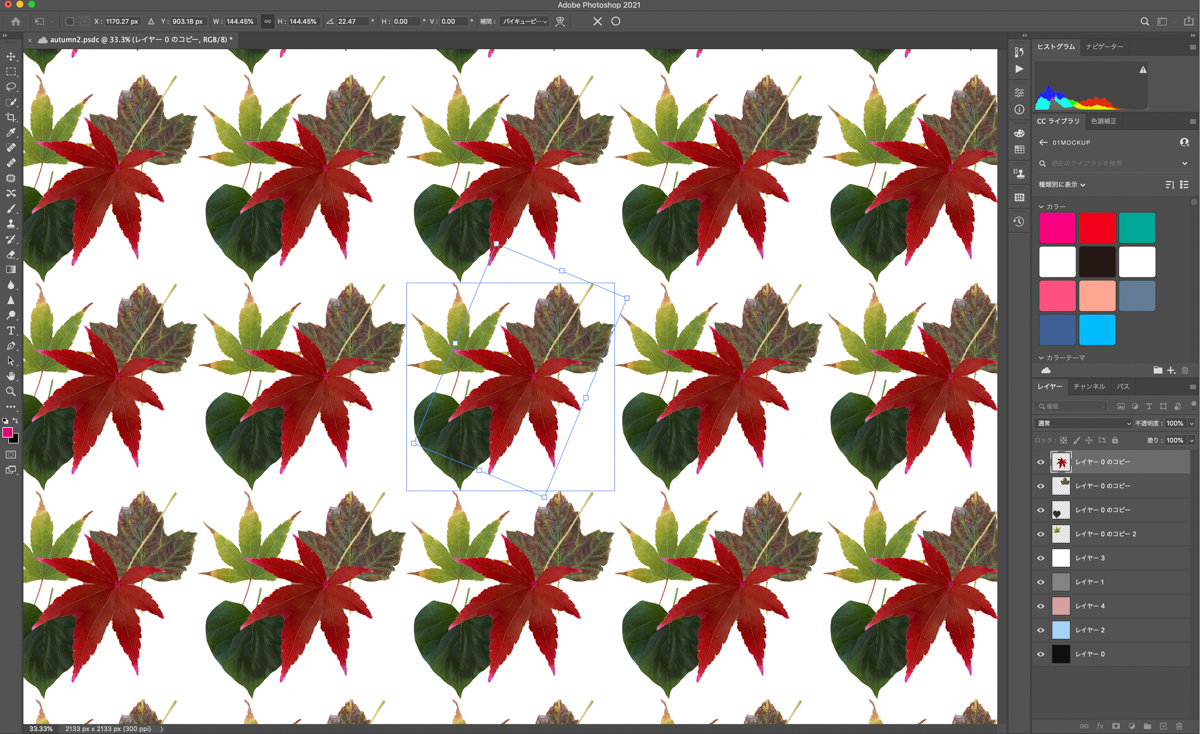Toggle link for width and height ratio

point(267,21)
